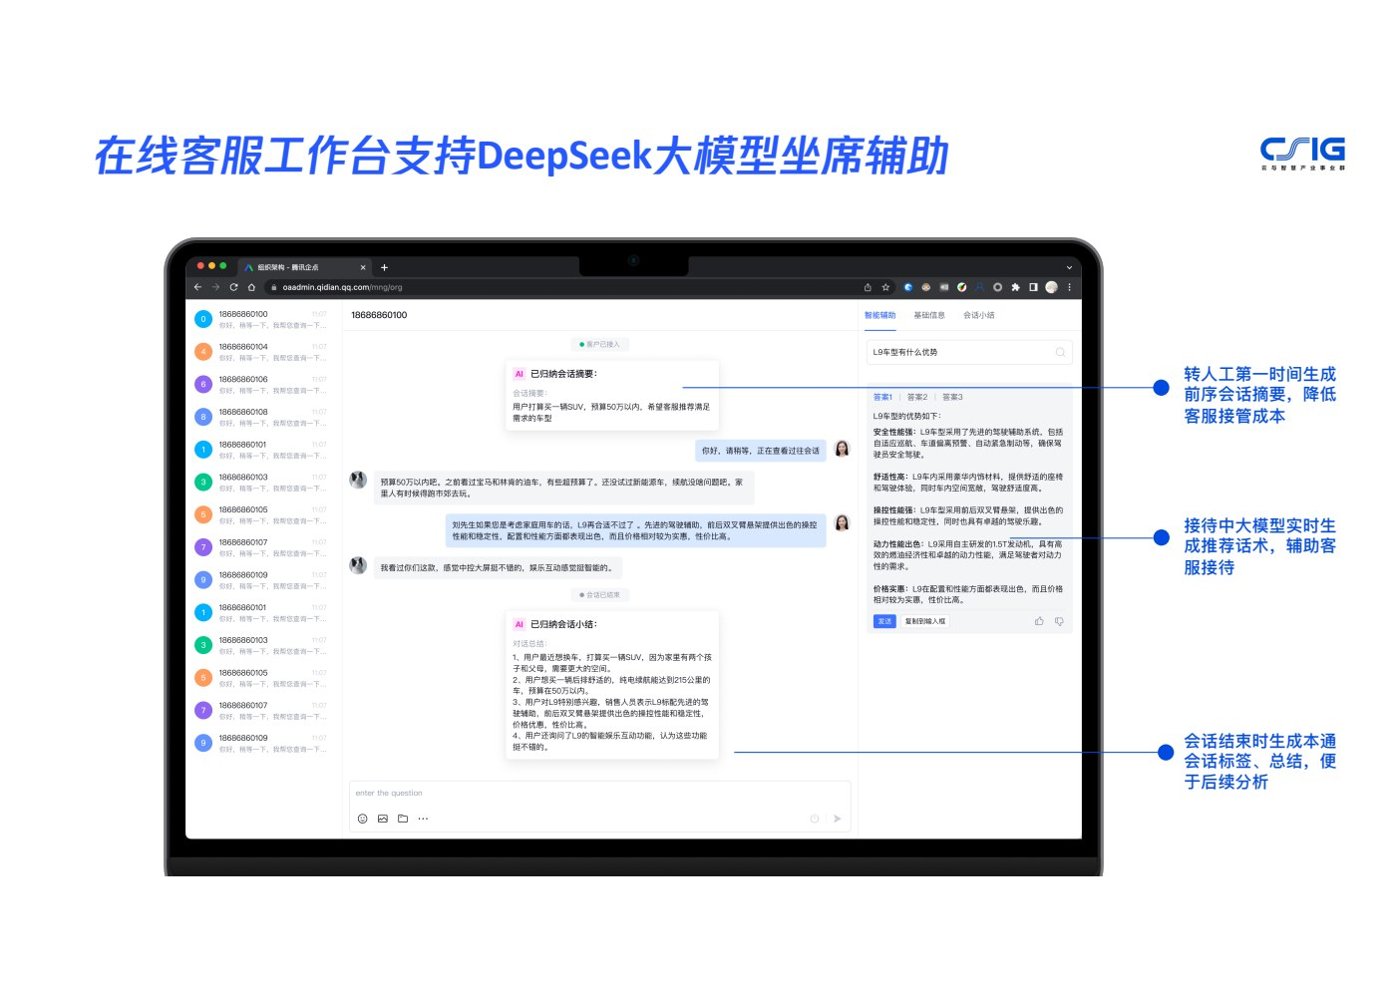Select the 答案3 answer tab
This screenshot has height=989, width=1400.
tap(952, 397)
